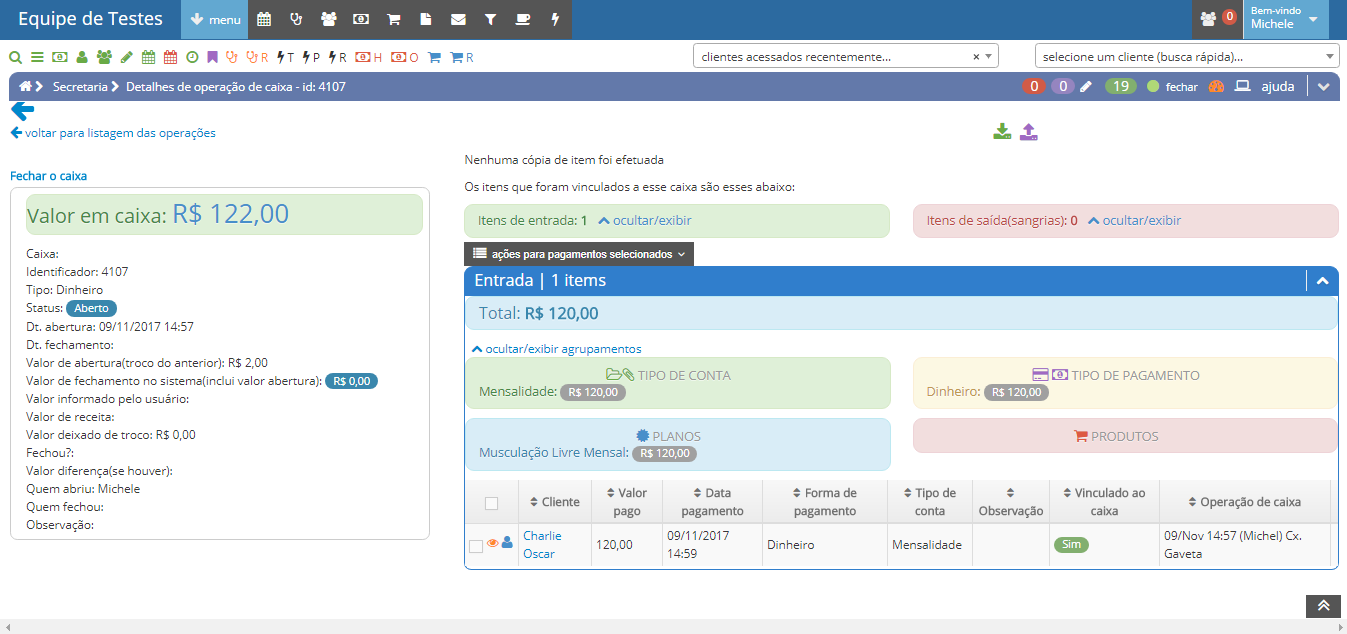1347x634 pixels.
Task: Open 'ações para pagamentos selecionados' dropdown
Action: 578,254
